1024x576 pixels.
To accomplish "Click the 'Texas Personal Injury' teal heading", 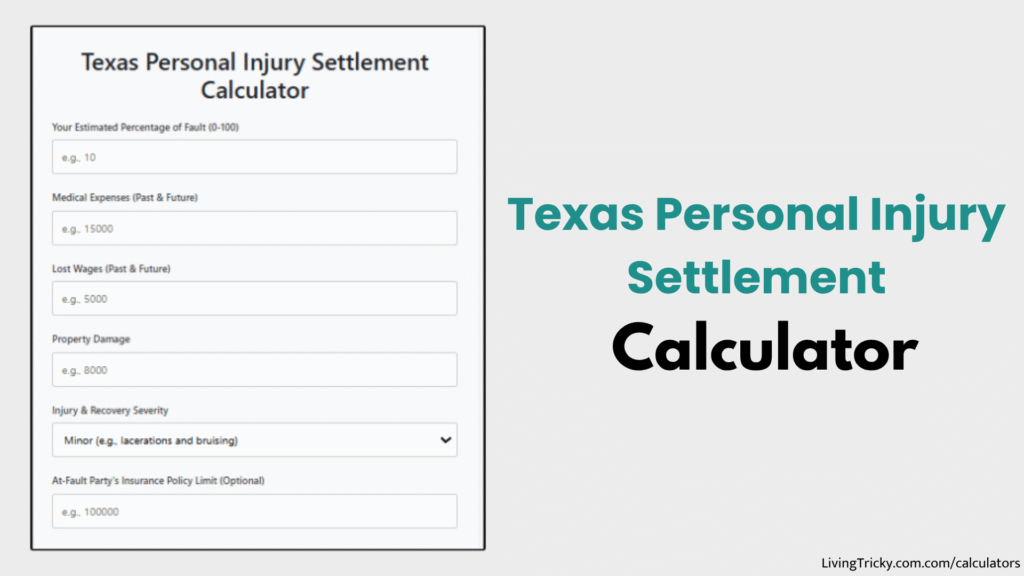I will [757, 214].
